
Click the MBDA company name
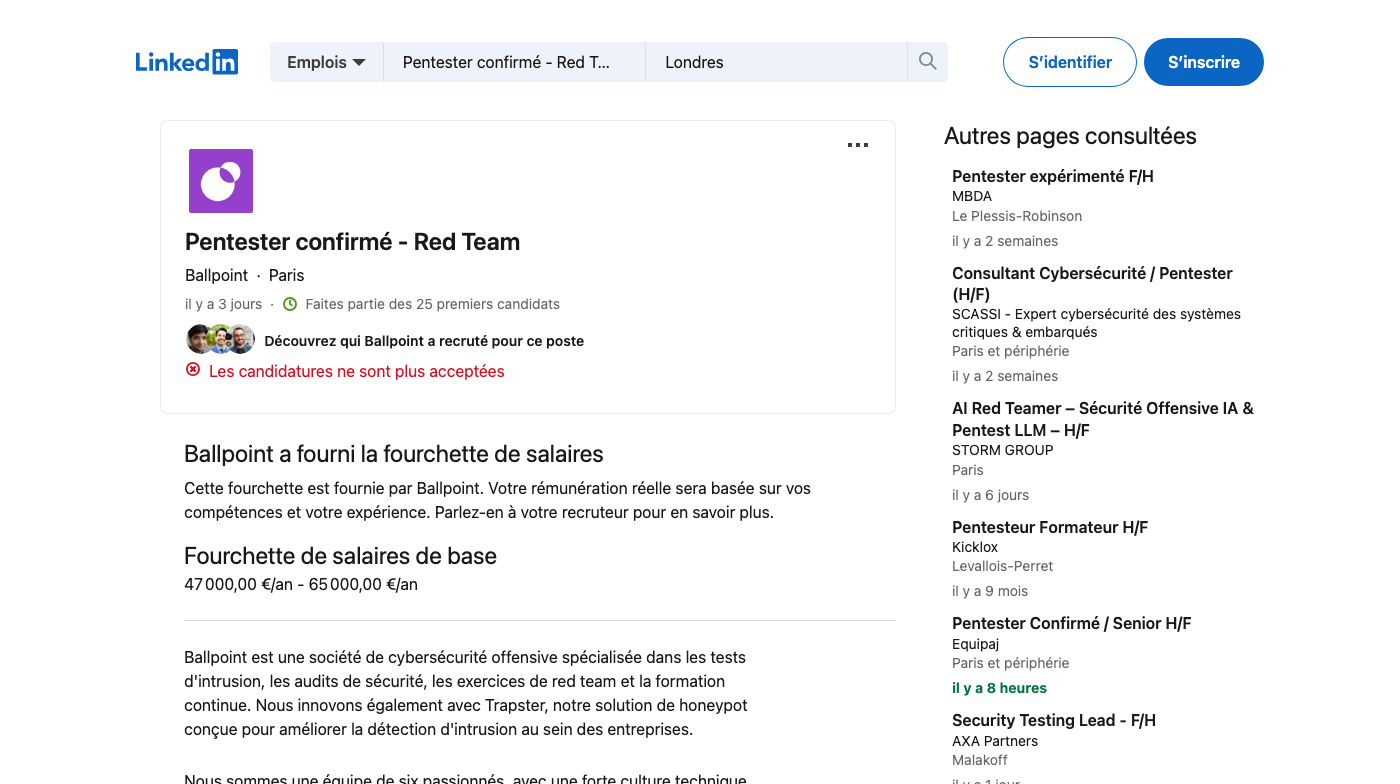972,196
